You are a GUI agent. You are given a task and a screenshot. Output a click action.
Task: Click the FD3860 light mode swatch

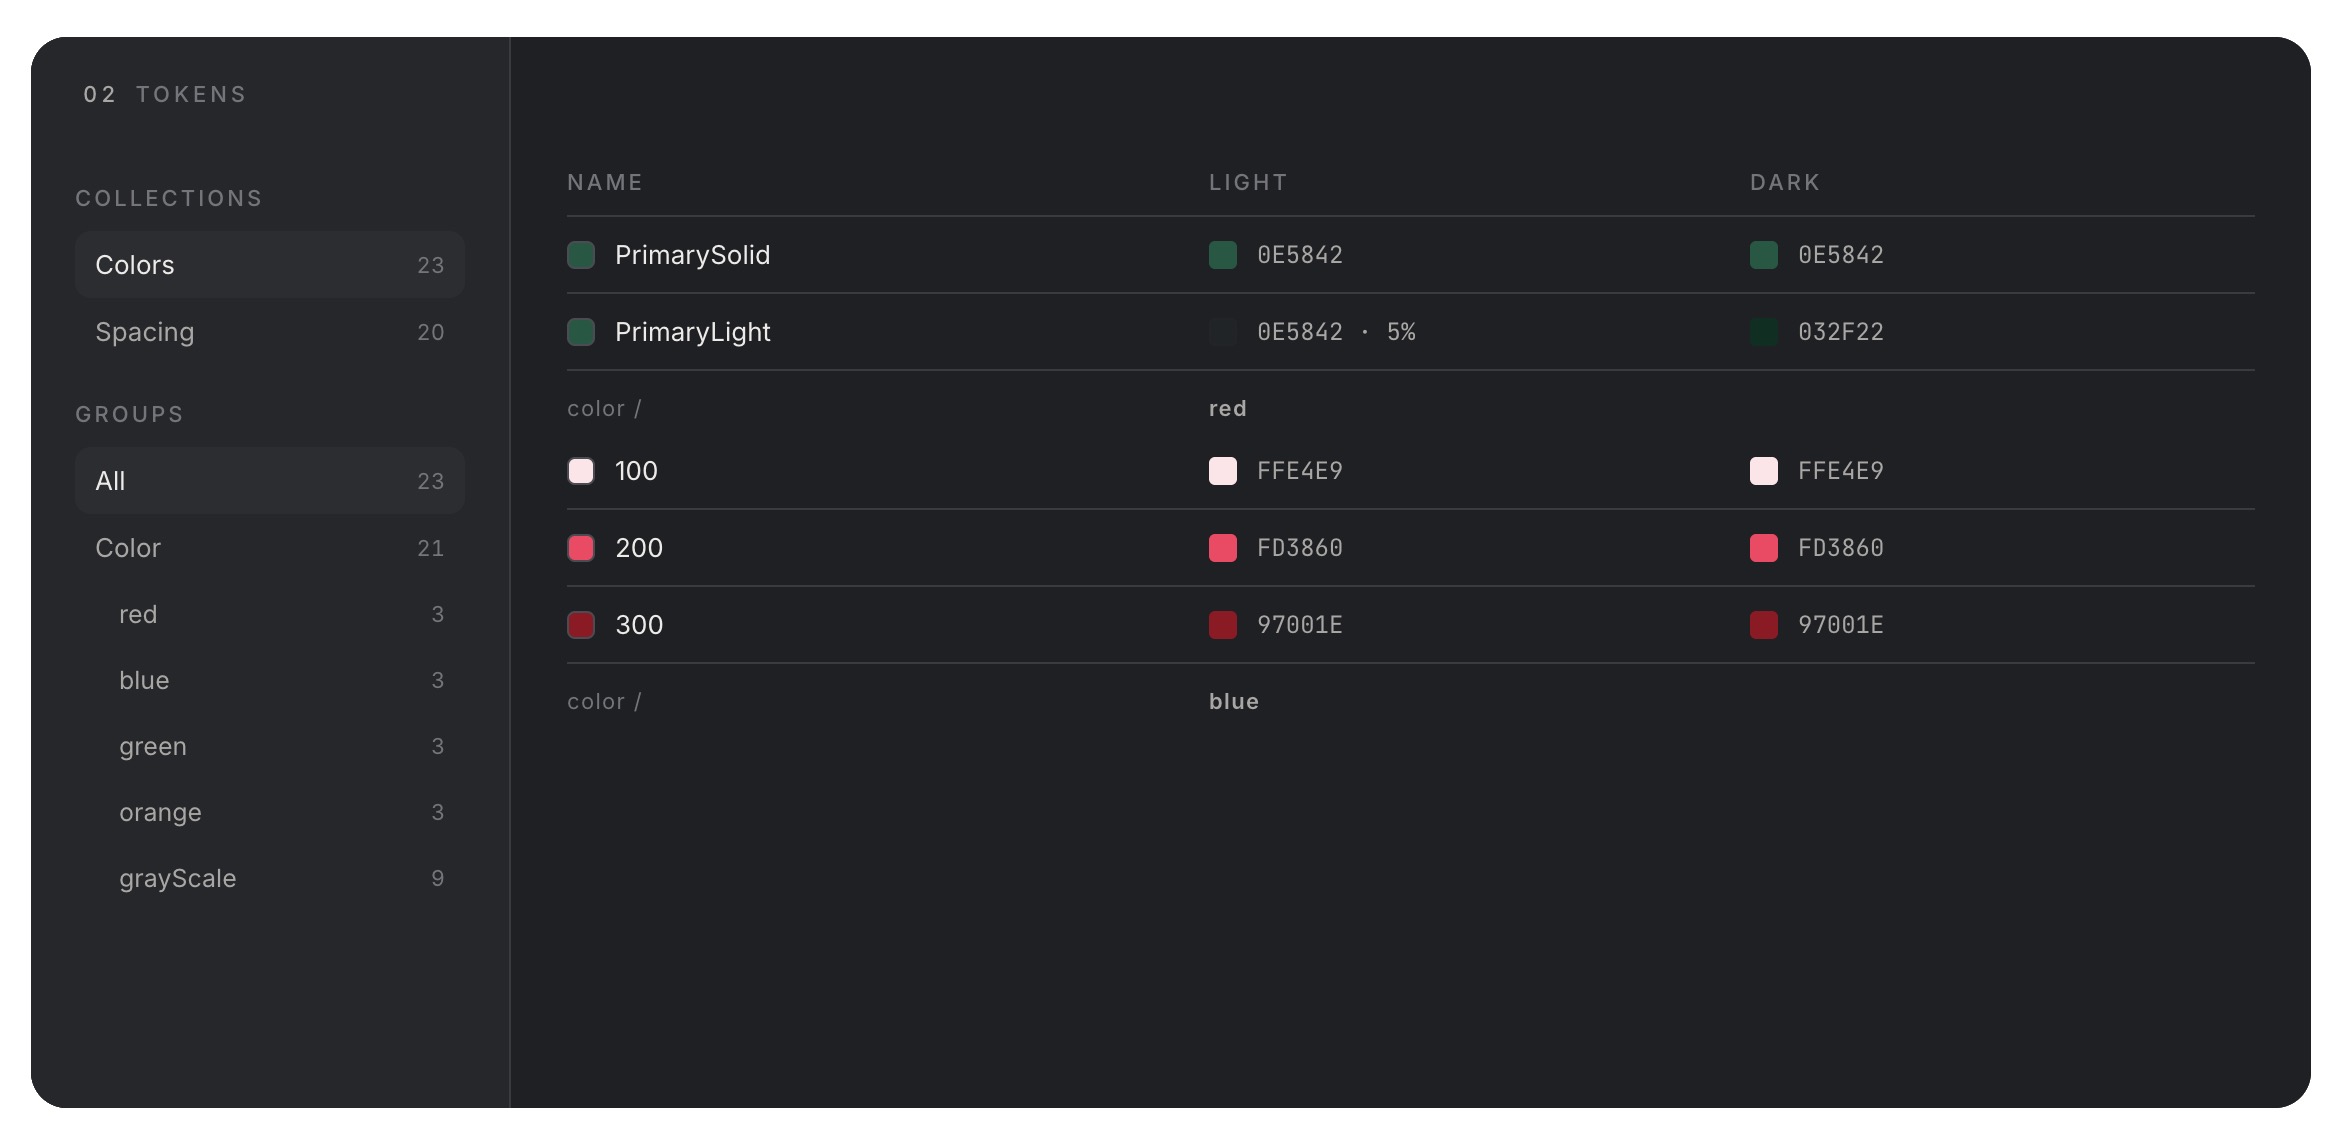1223,548
